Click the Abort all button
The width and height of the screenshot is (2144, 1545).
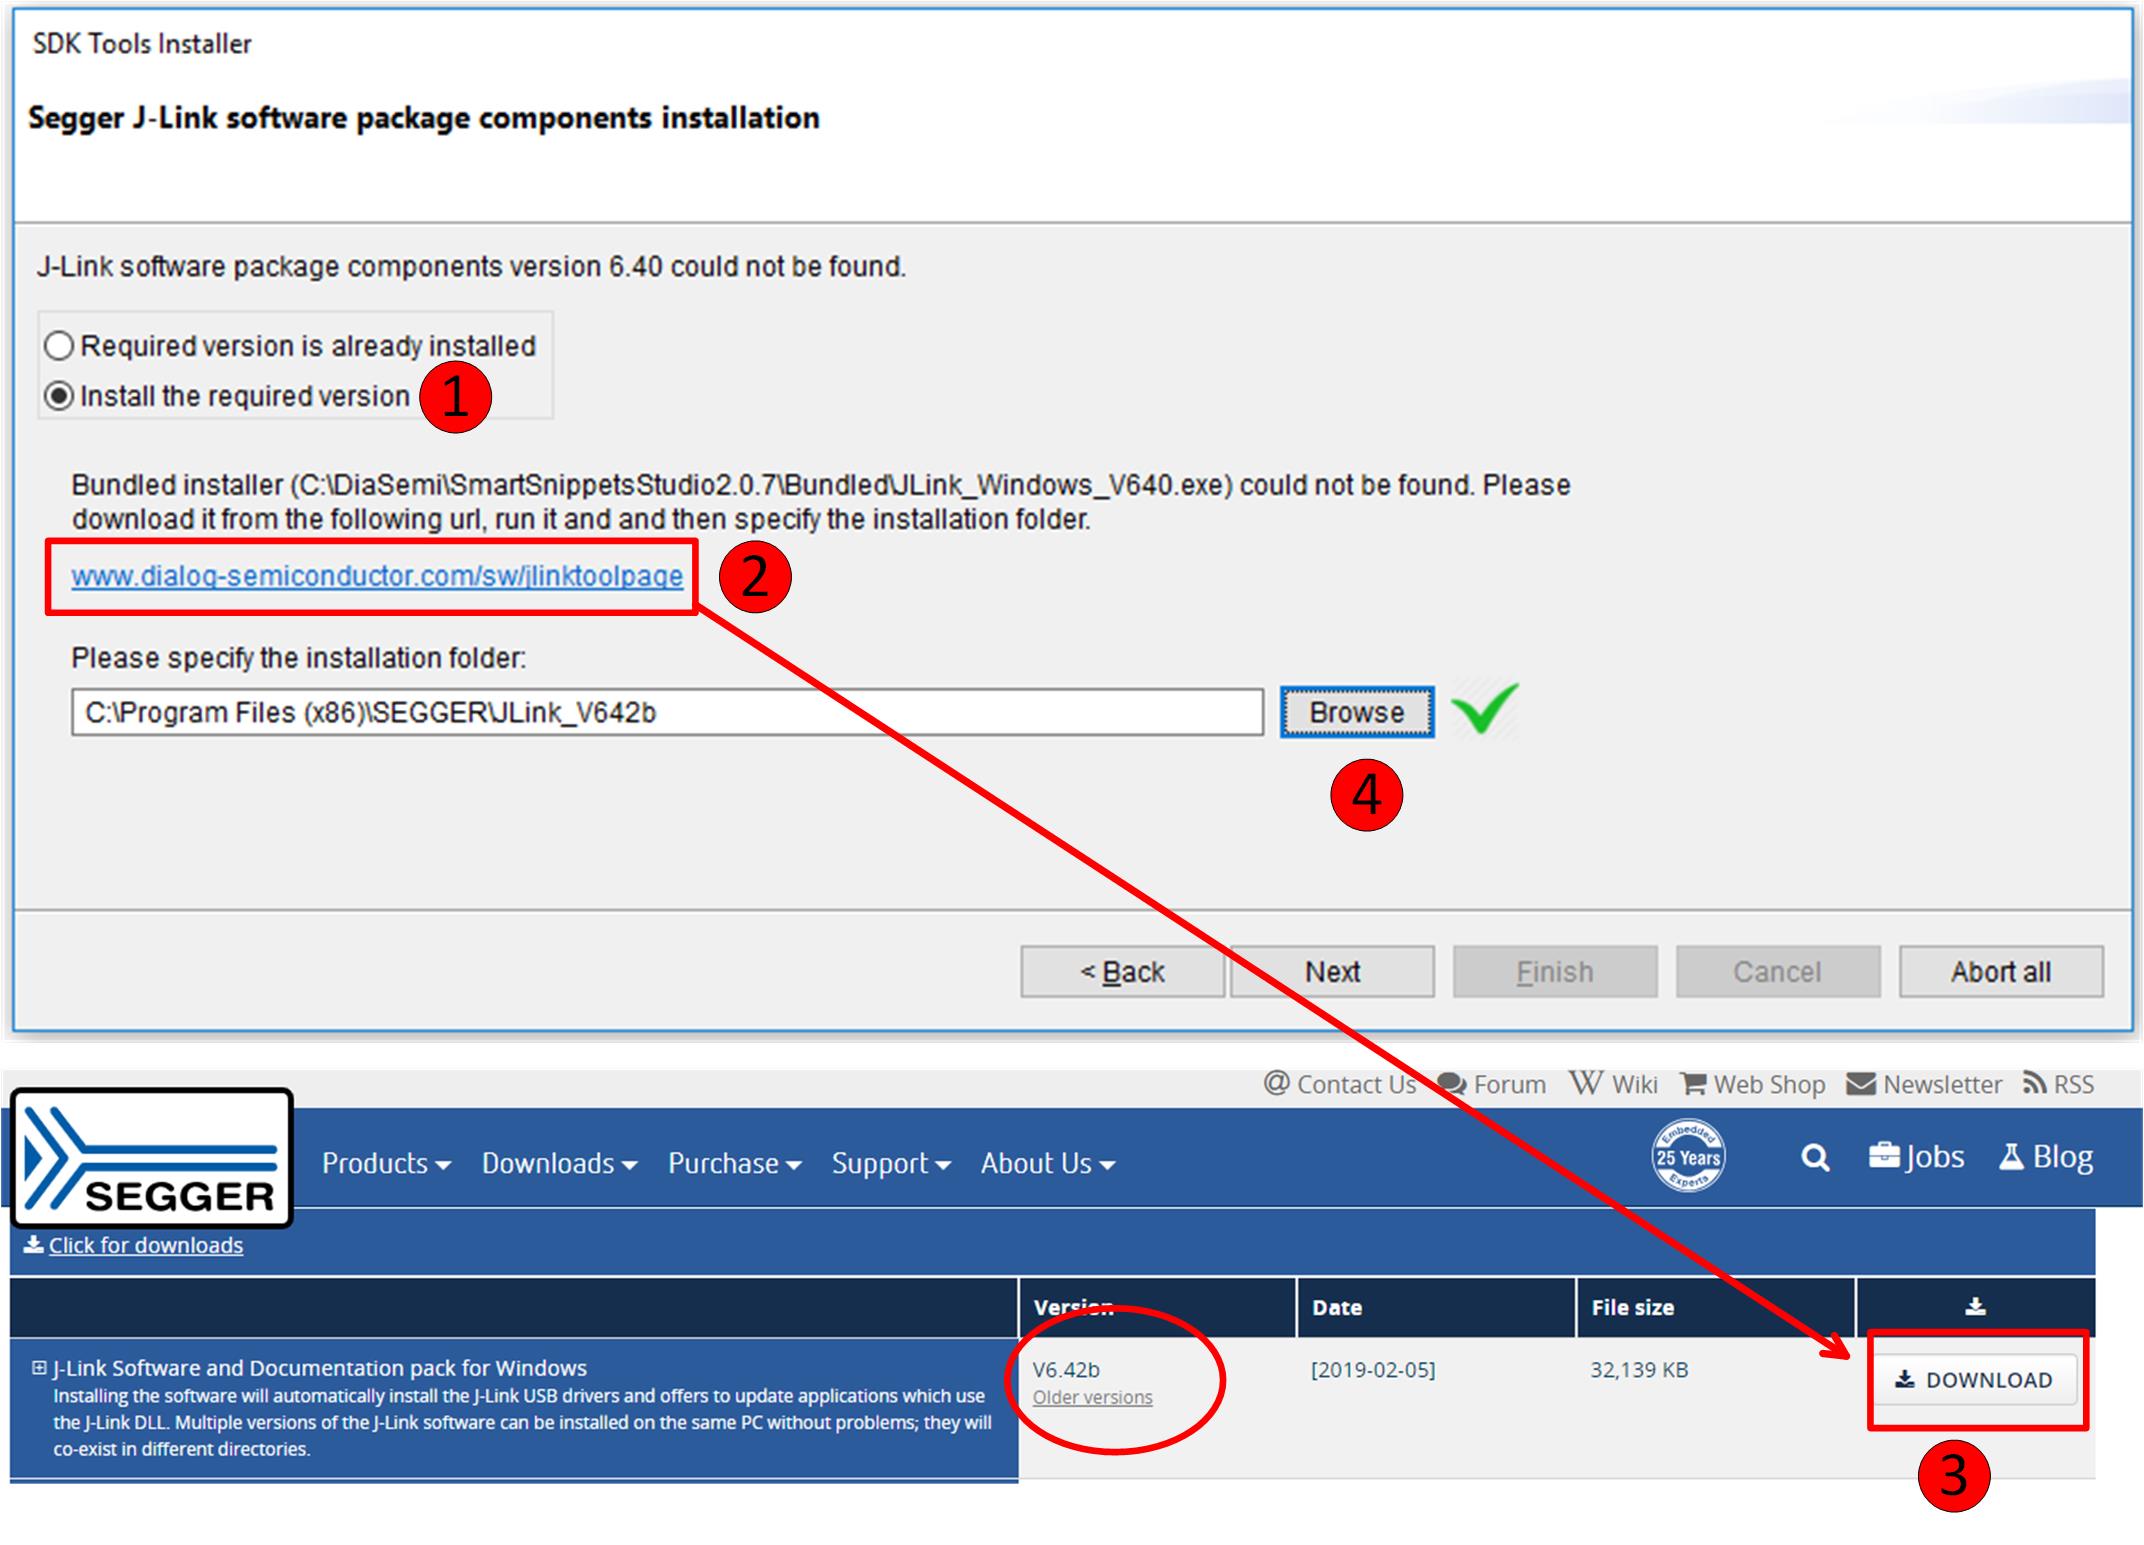click(x=2001, y=972)
